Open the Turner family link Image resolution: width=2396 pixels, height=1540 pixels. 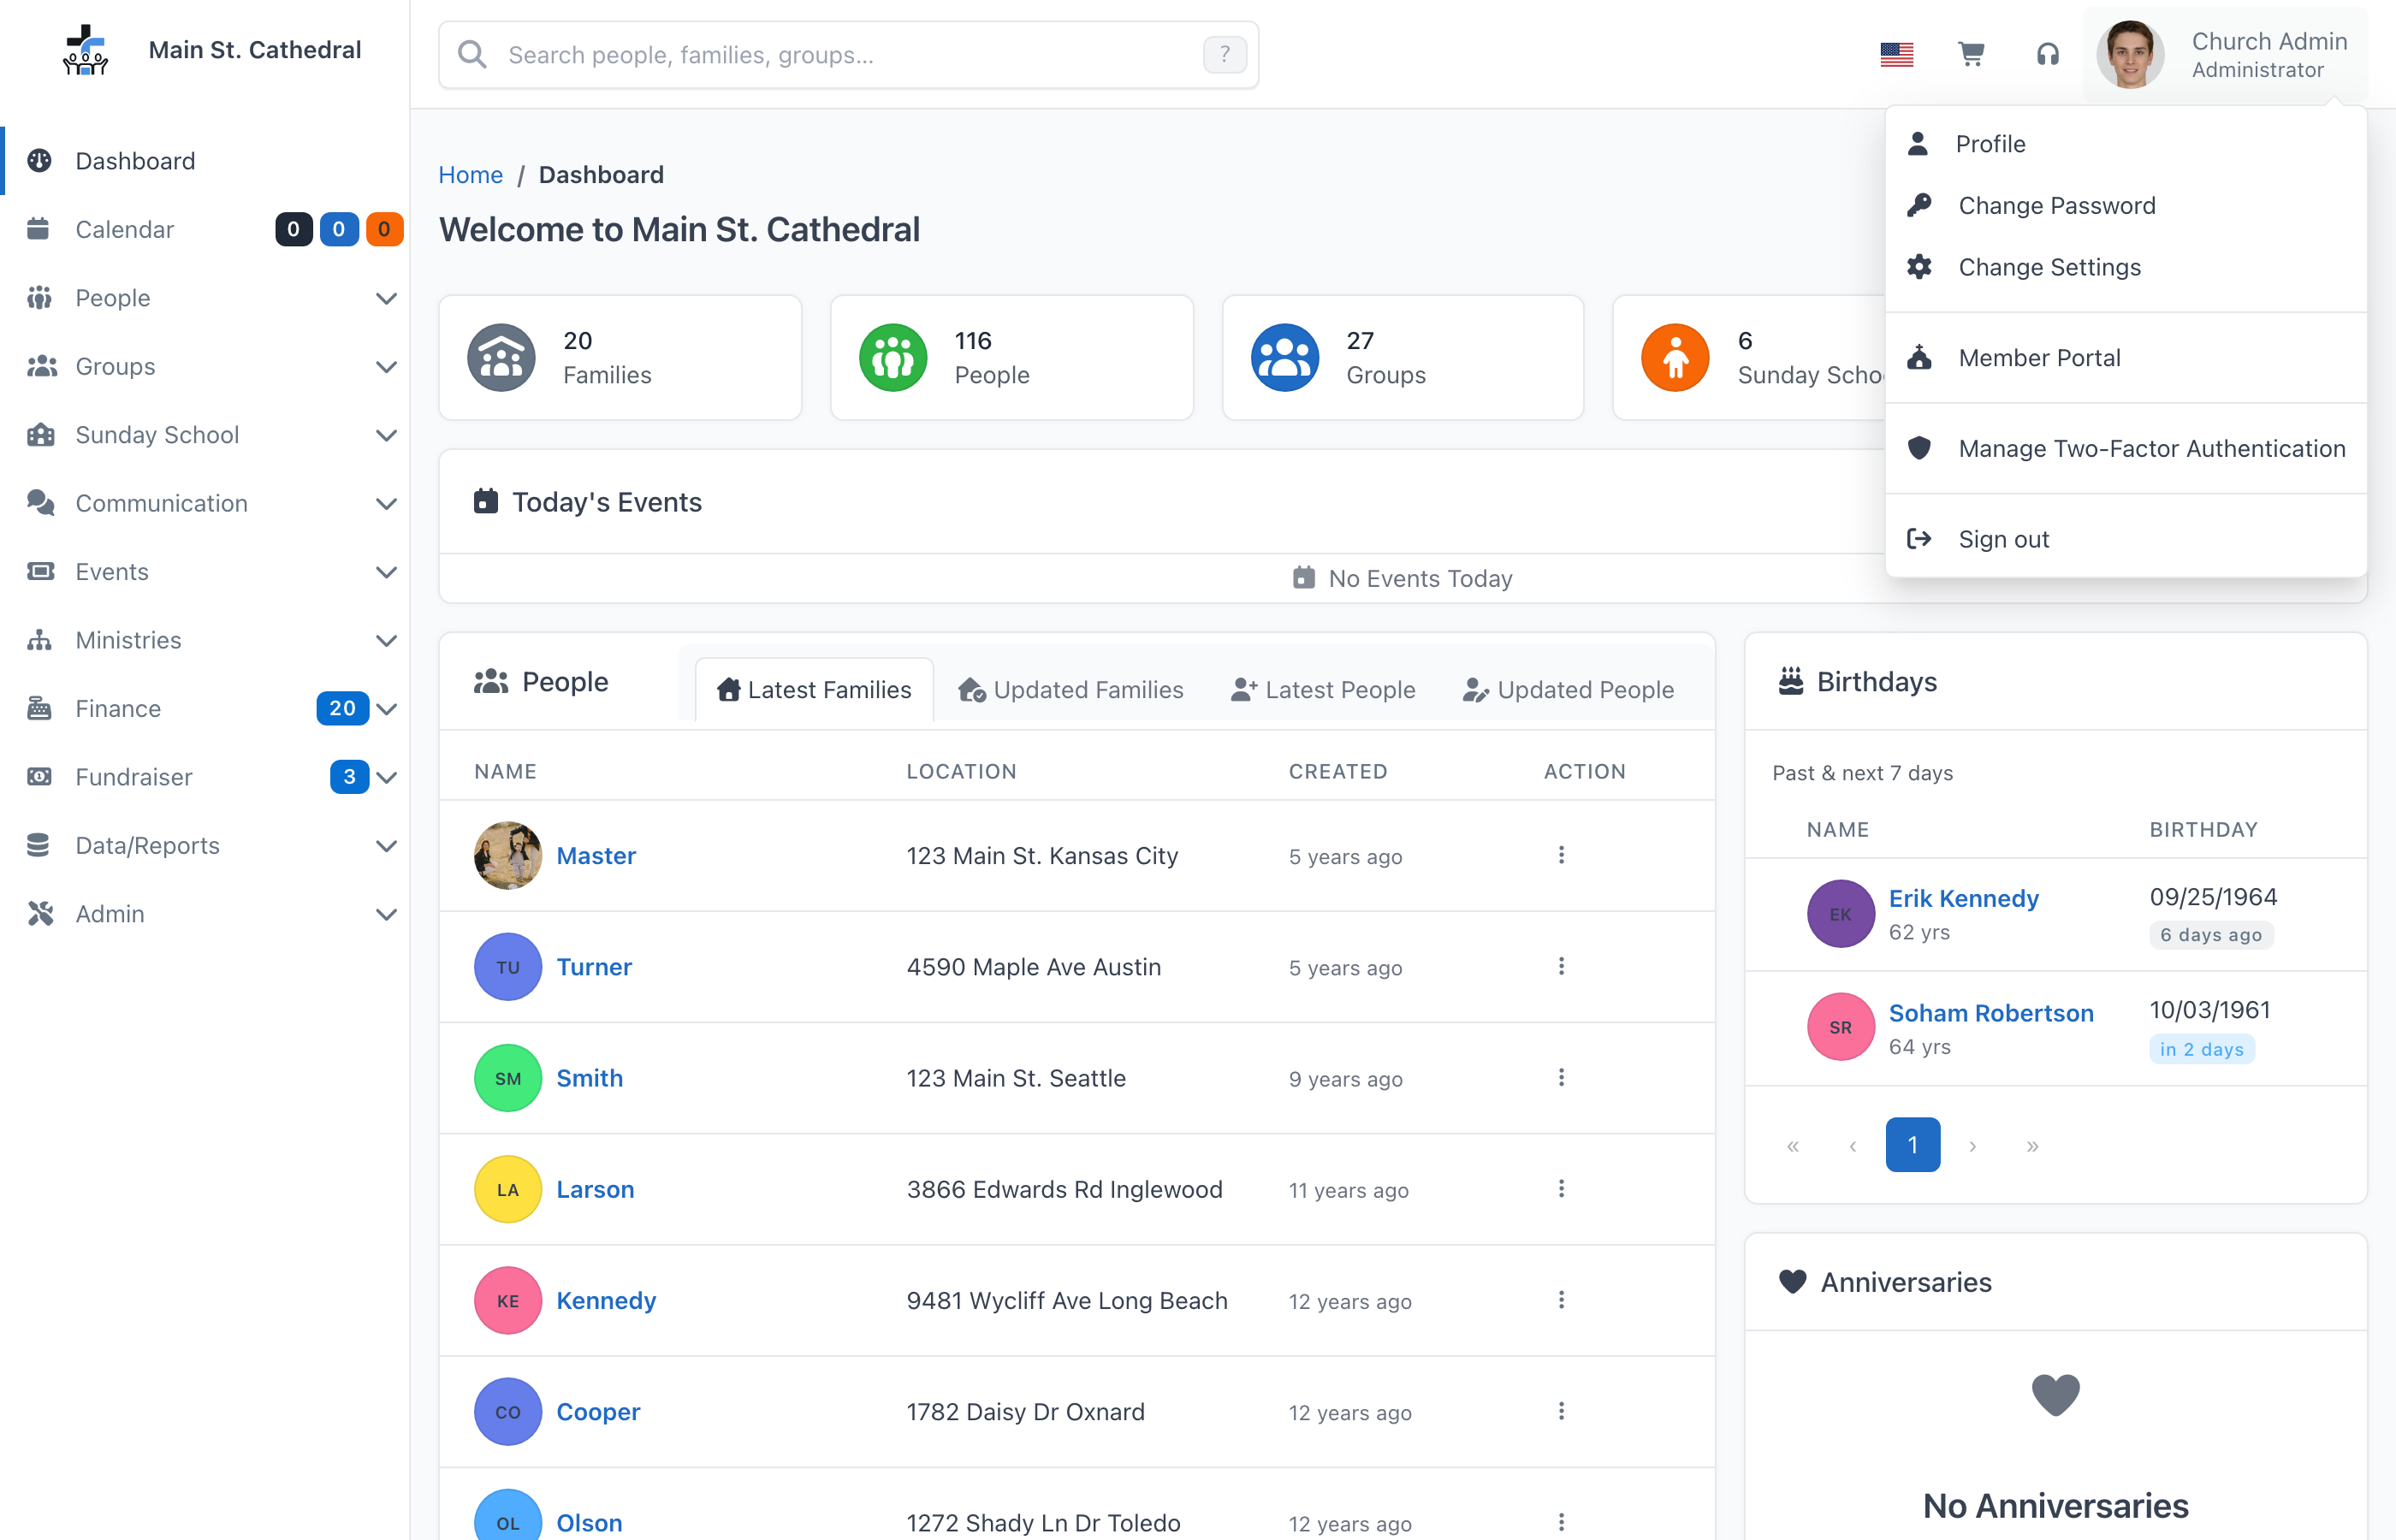click(x=594, y=967)
